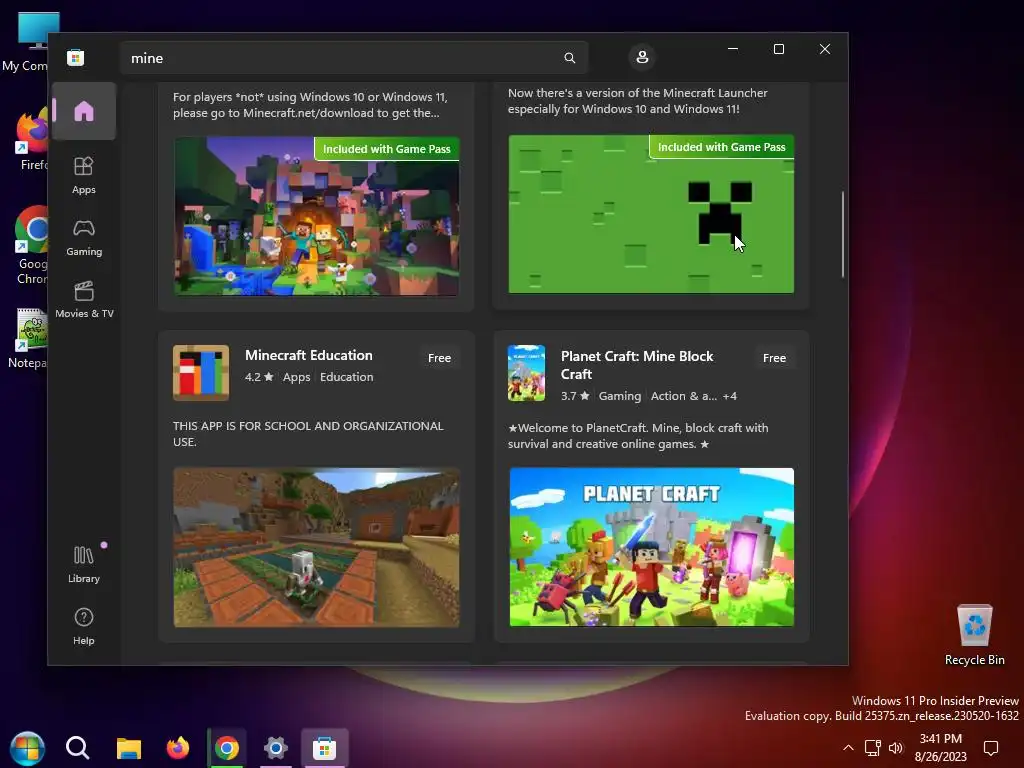Click the network icon in the system tray
Image resolution: width=1024 pixels, height=768 pixels.
click(872, 748)
